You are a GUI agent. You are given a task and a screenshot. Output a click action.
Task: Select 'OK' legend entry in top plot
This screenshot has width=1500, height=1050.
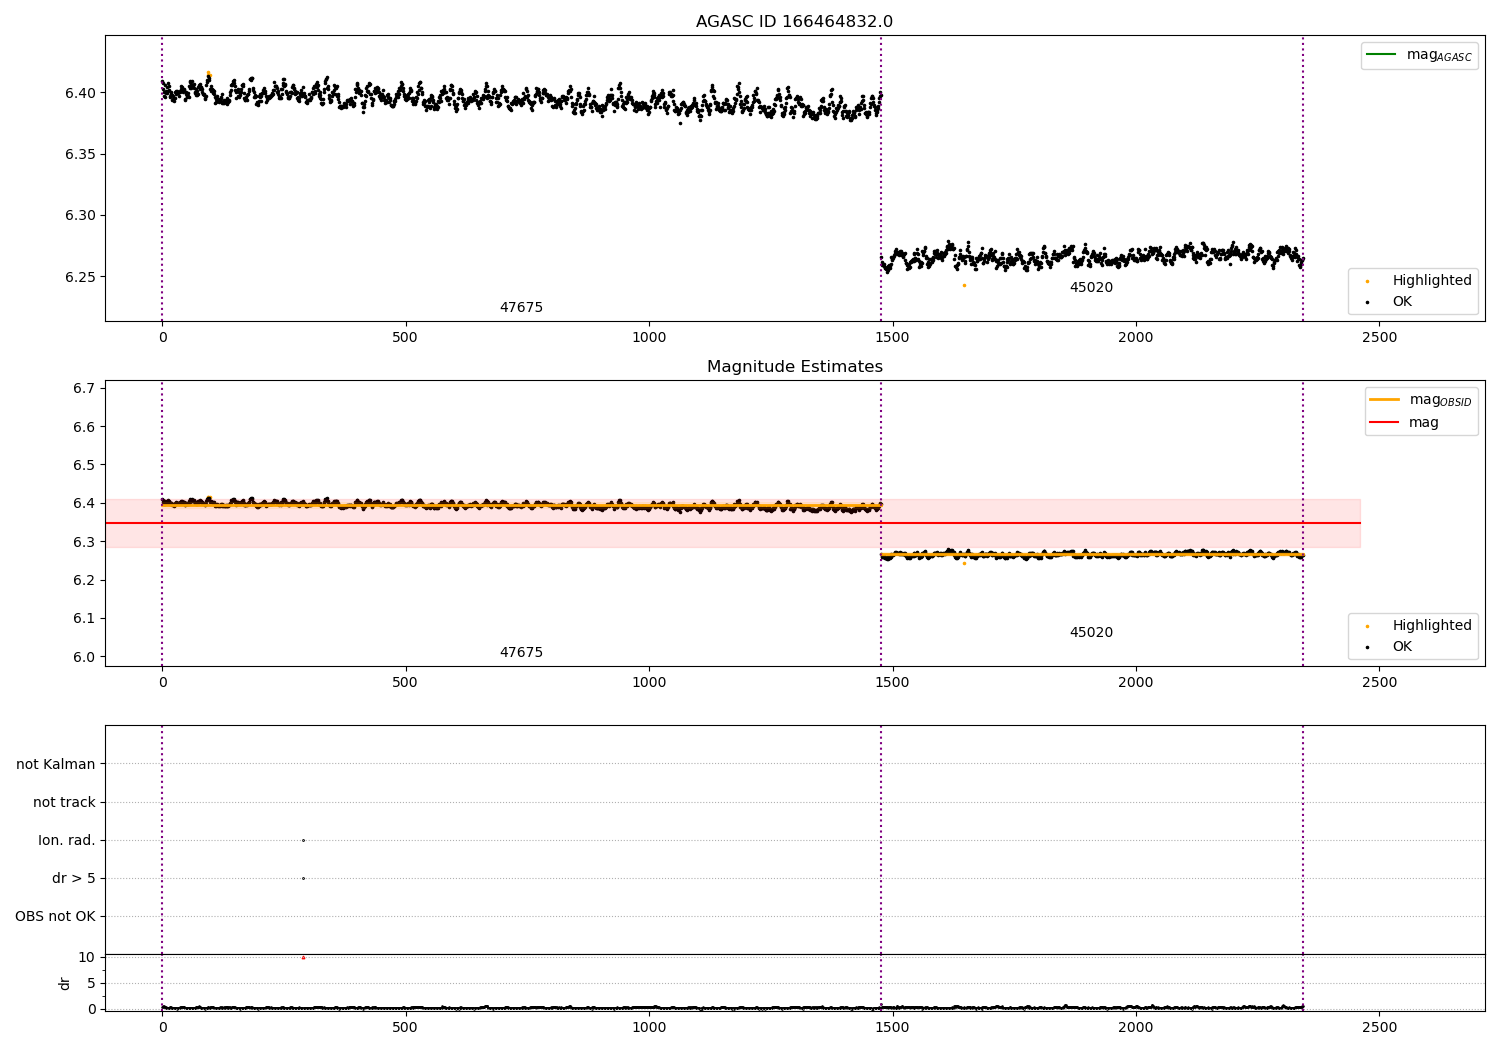pyautogui.click(x=1402, y=302)
